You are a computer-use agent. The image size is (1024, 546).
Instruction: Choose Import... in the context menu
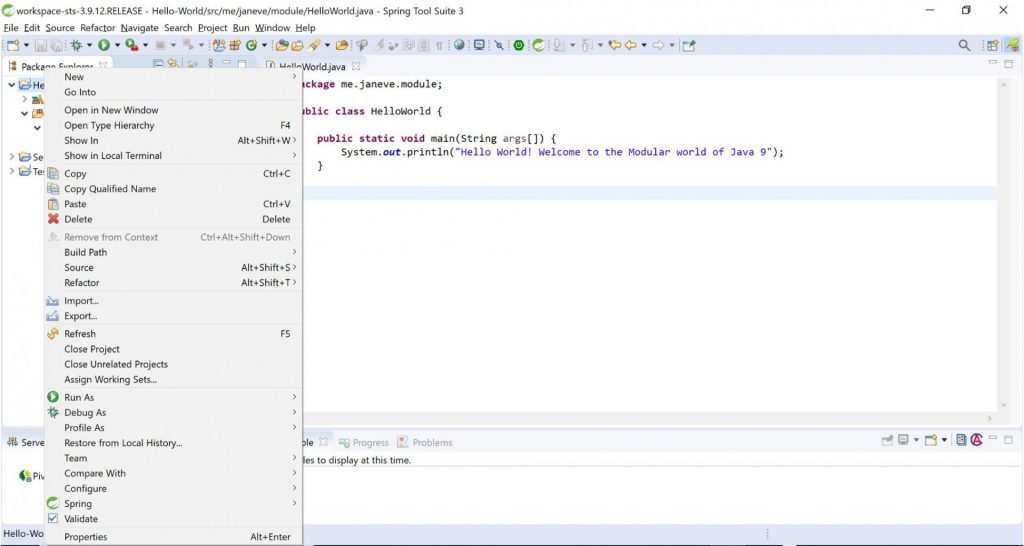(173, 301)
